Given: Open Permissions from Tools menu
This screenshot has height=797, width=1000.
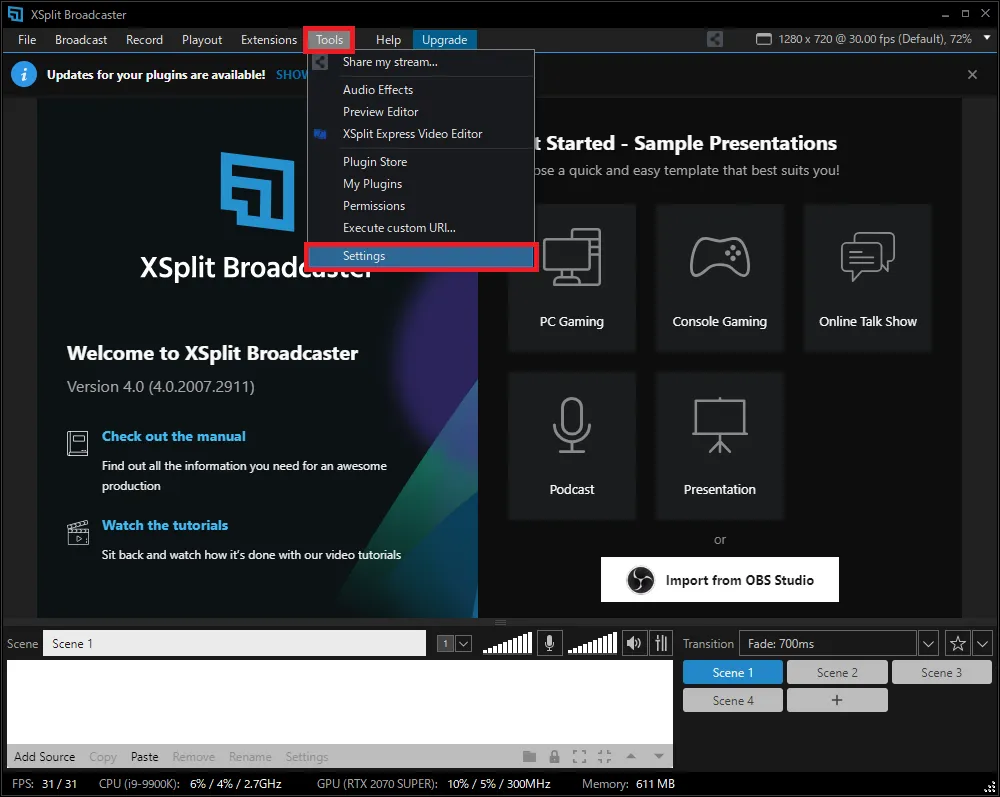Looking at the screenshot, I should [x=421, y=206].
